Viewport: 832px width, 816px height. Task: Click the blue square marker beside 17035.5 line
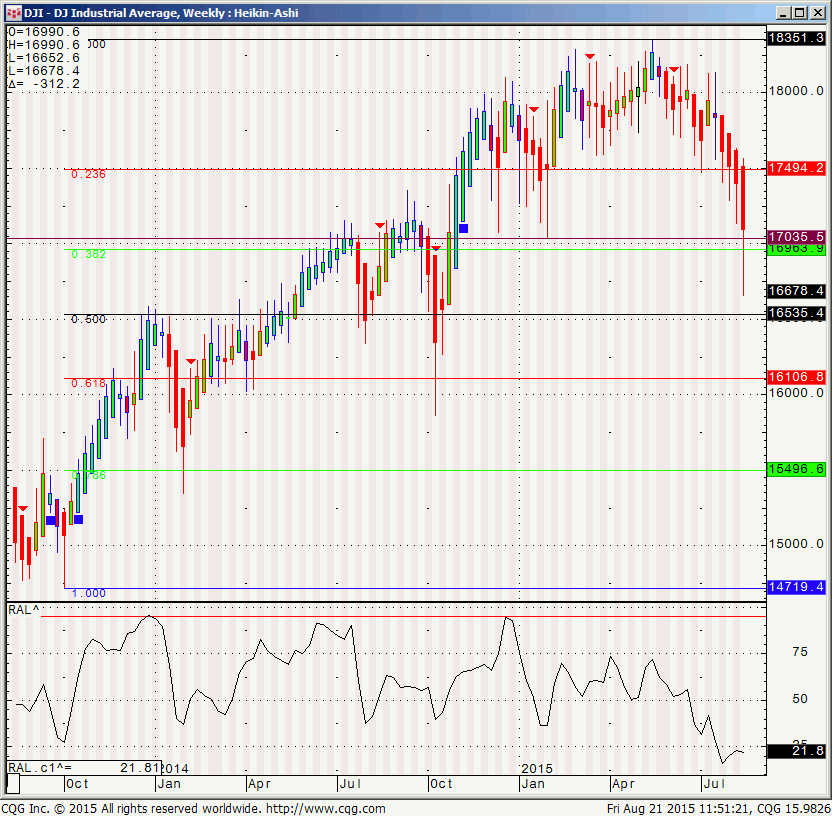coord(463,228)
